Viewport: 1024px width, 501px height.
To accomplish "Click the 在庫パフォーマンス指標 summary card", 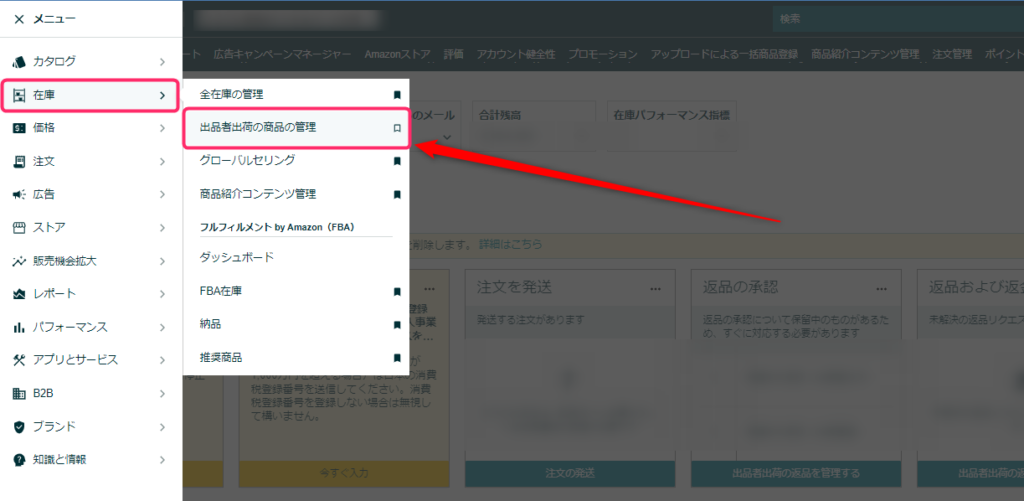I will [671, 127].
